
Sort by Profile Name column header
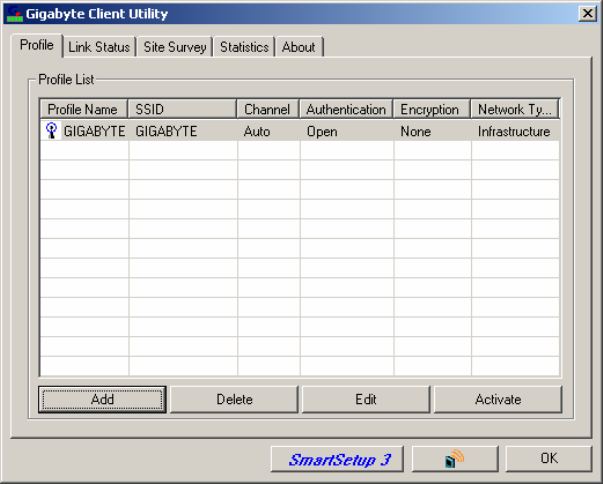84,109
